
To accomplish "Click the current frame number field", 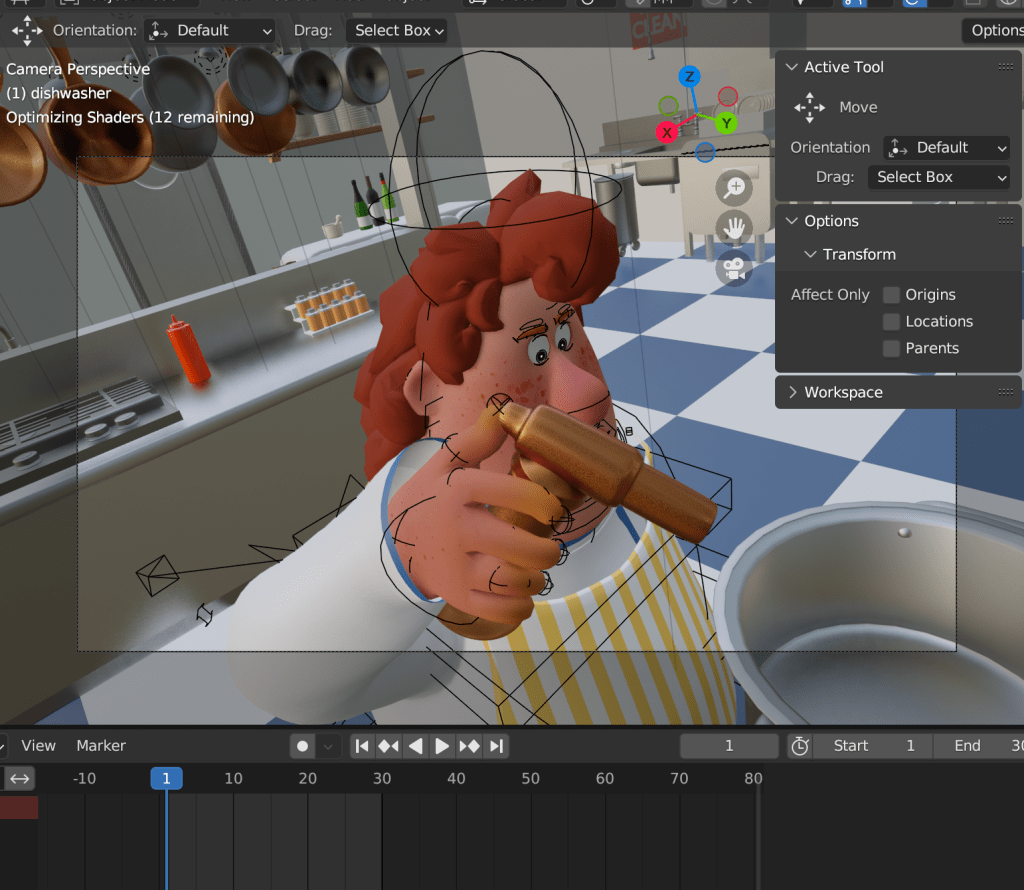I will point(729,746).
